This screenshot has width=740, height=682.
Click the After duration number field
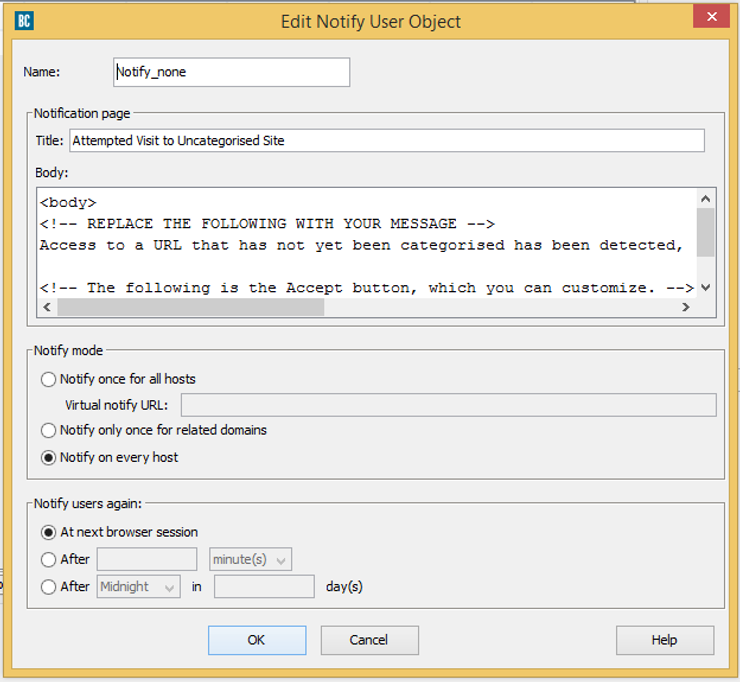coord(147,559)
